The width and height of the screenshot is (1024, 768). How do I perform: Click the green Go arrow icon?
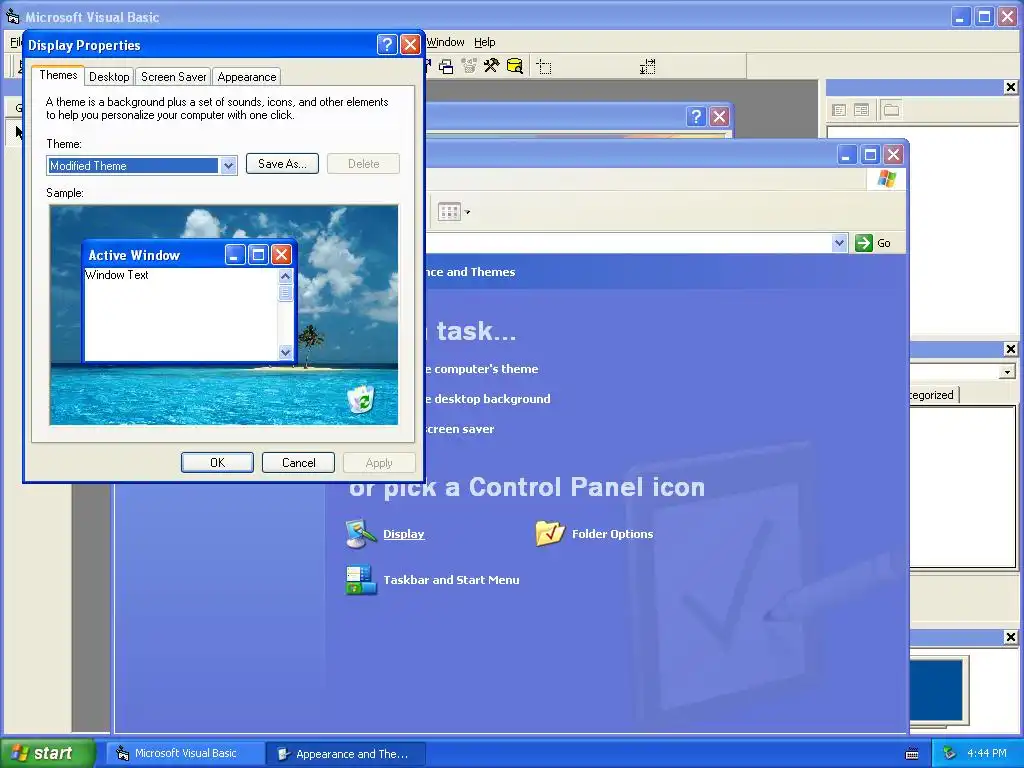[864, 243]
